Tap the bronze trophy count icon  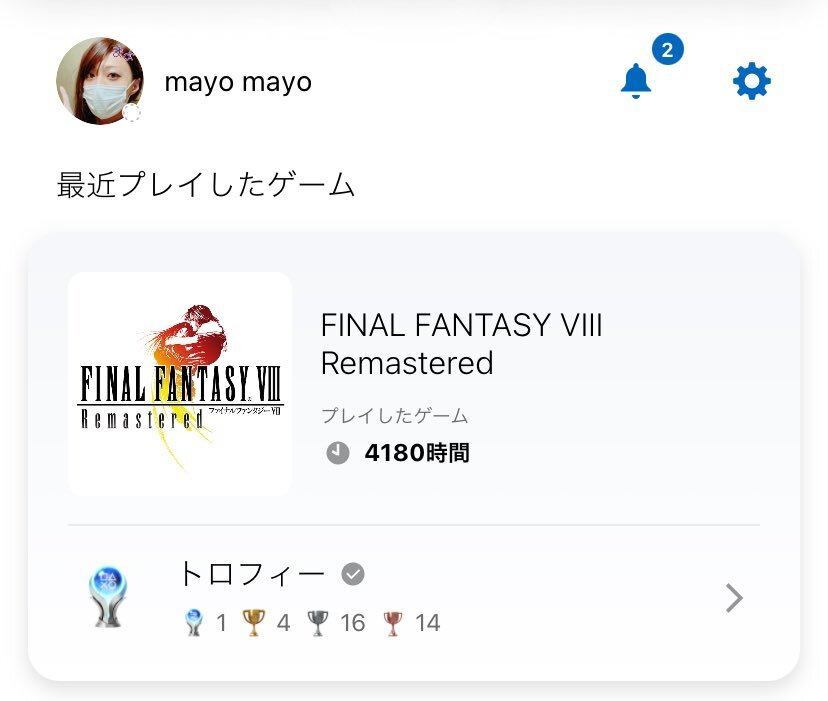(x=392, y=623)
